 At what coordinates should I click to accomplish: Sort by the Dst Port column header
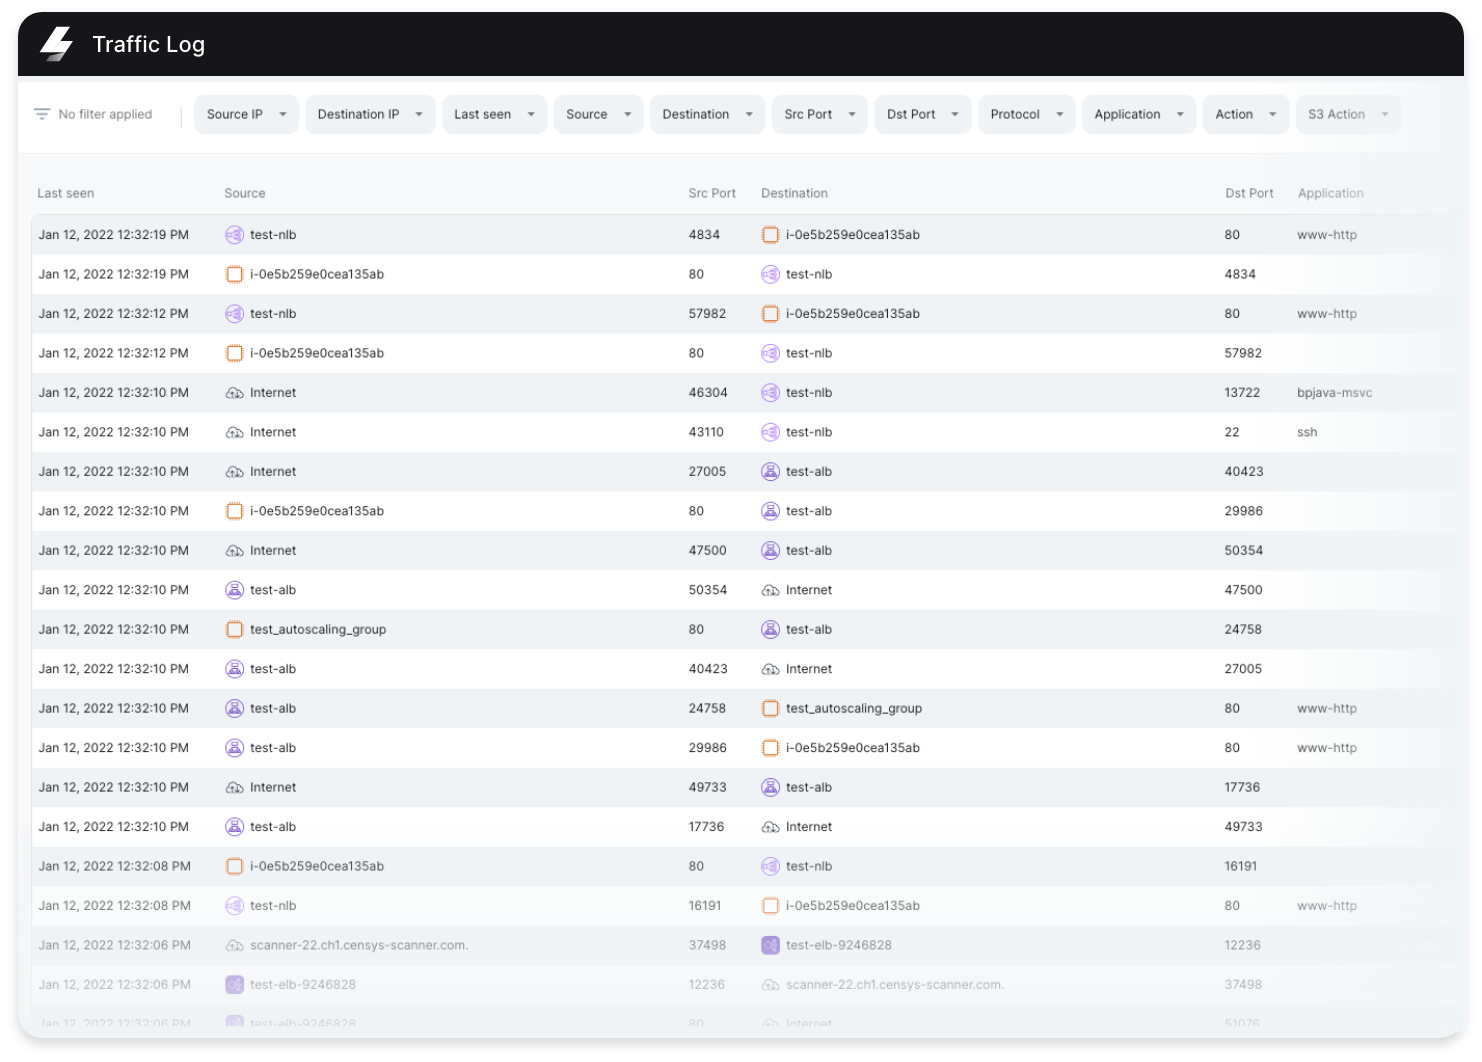[x=1249, y=193]
